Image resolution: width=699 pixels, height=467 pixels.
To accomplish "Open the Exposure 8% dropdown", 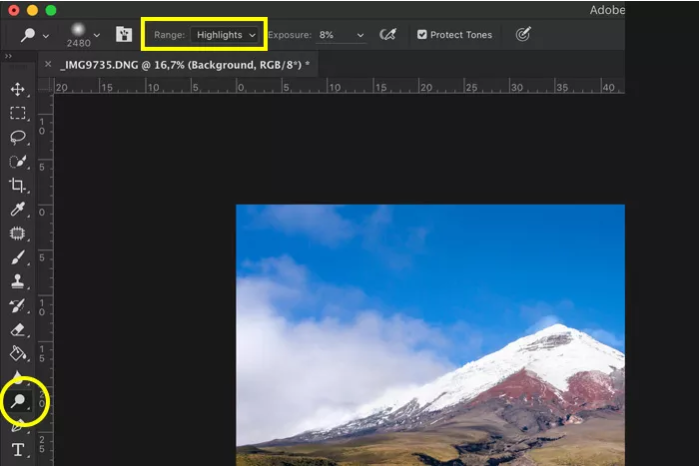I will tap(340, 35).
